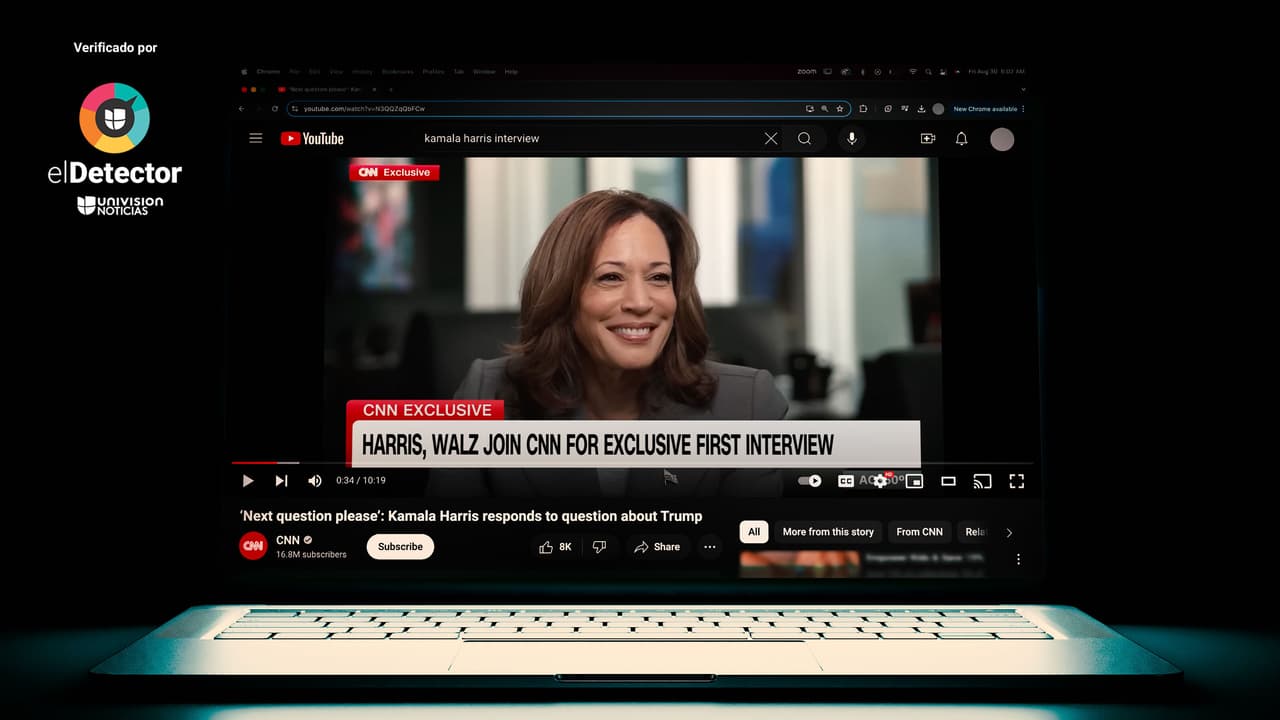Open the YouTube hamburger guide menu
The image size is (1280, 720).
click(256, 139)
